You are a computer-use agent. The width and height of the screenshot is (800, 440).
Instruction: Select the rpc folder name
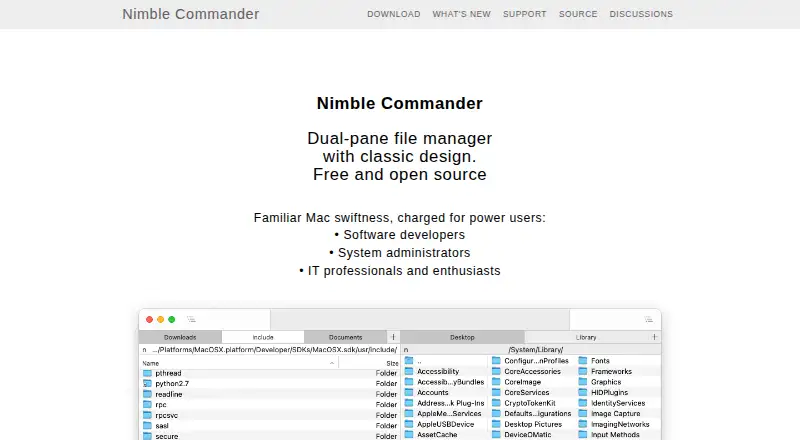pyautogui.click(x=161, y=404)
